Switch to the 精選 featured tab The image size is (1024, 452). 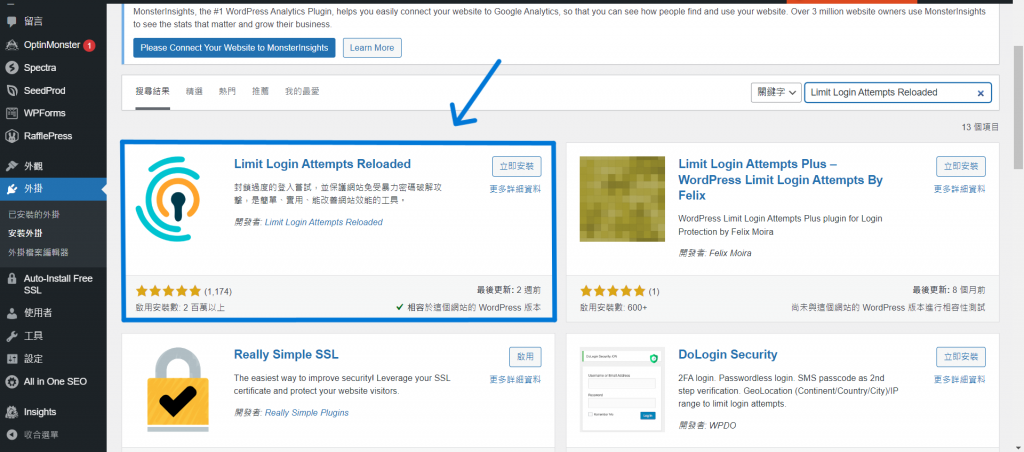[194, 92]
